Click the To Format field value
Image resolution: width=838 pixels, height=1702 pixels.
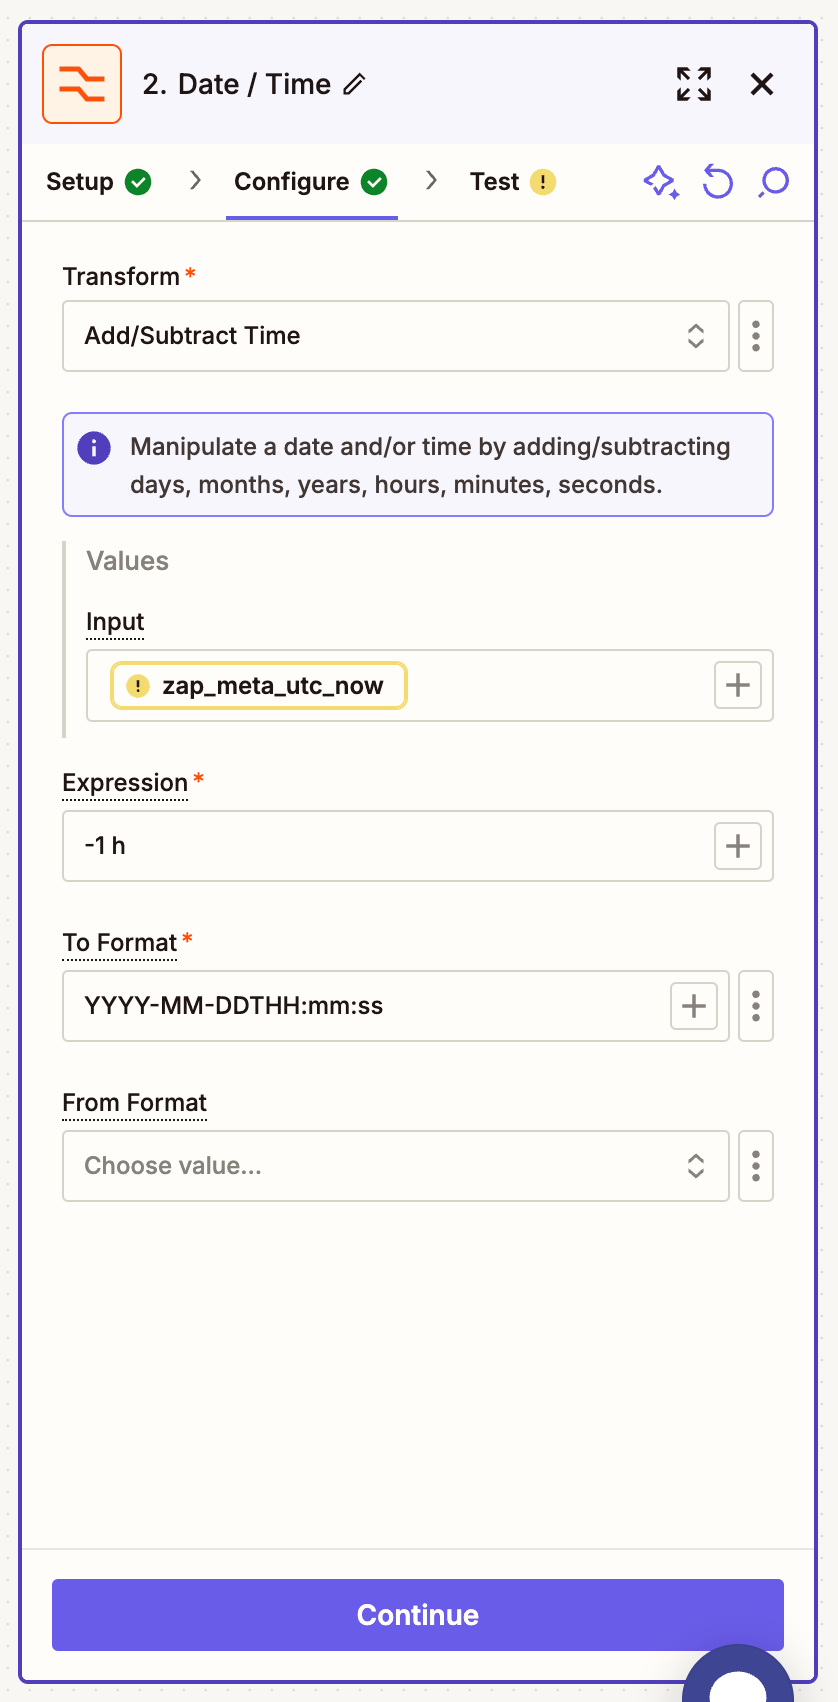(x=360, y=1006)
